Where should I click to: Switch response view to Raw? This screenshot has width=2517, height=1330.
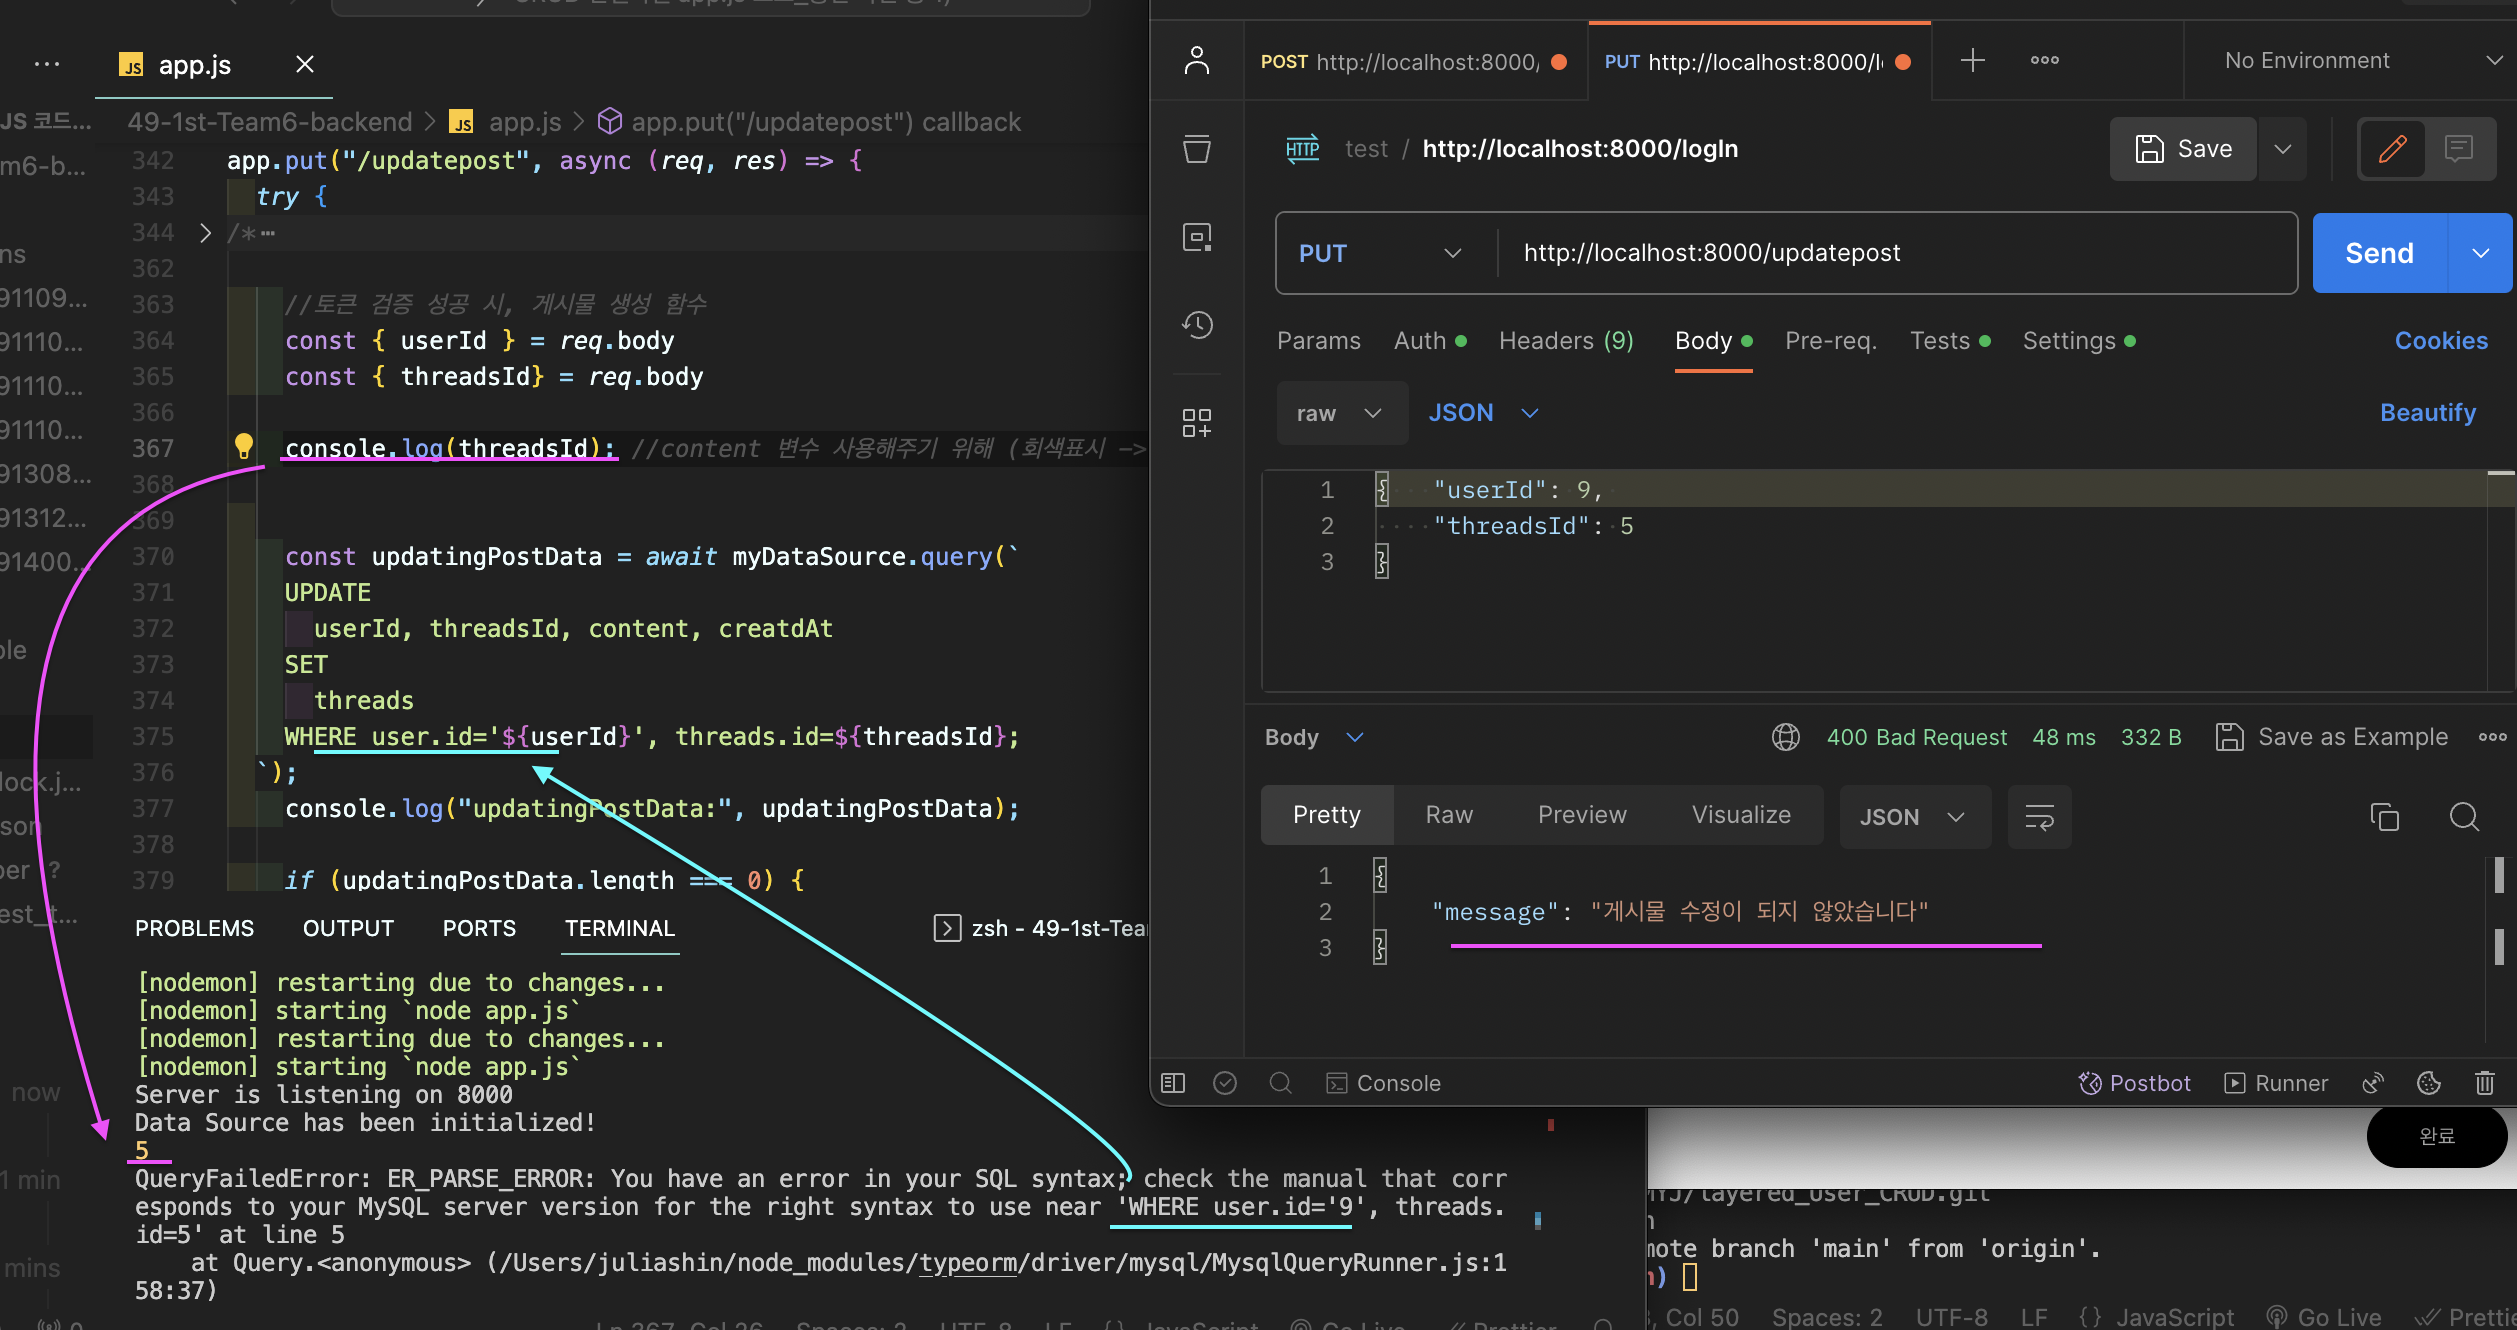pyautogui.click(x=1448, y=815)
